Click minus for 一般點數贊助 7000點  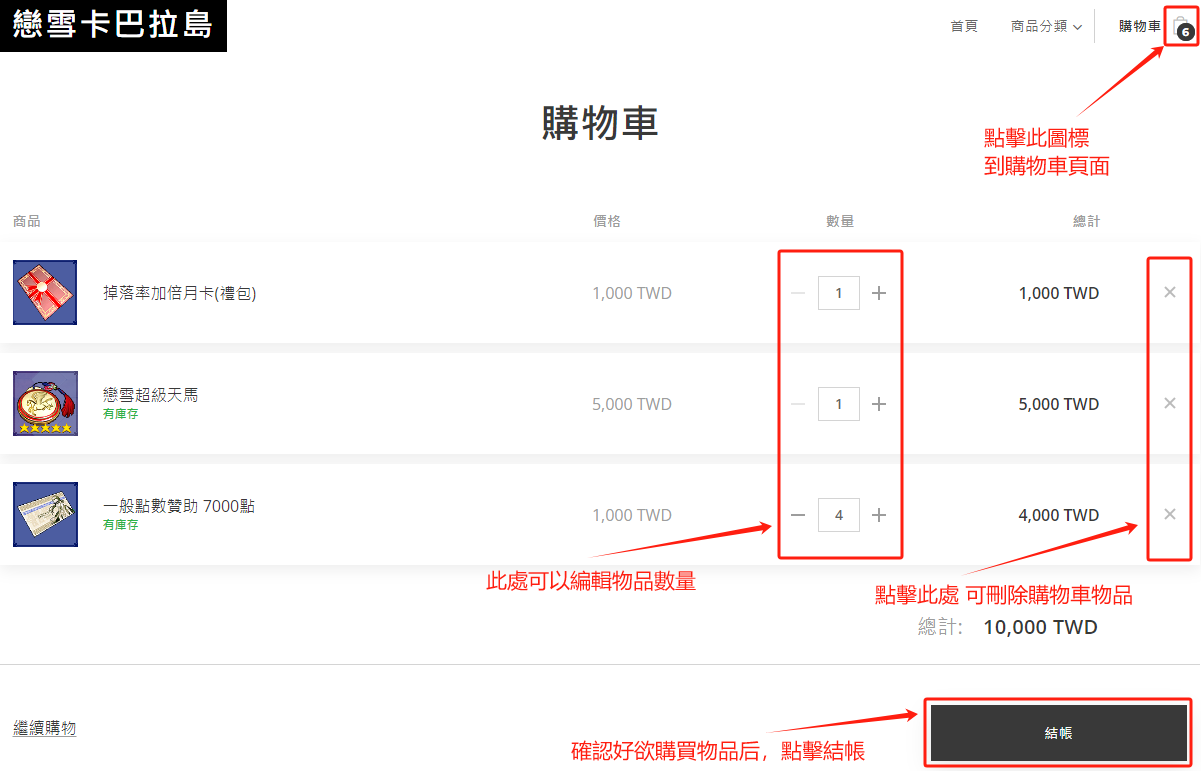point(797,515)
